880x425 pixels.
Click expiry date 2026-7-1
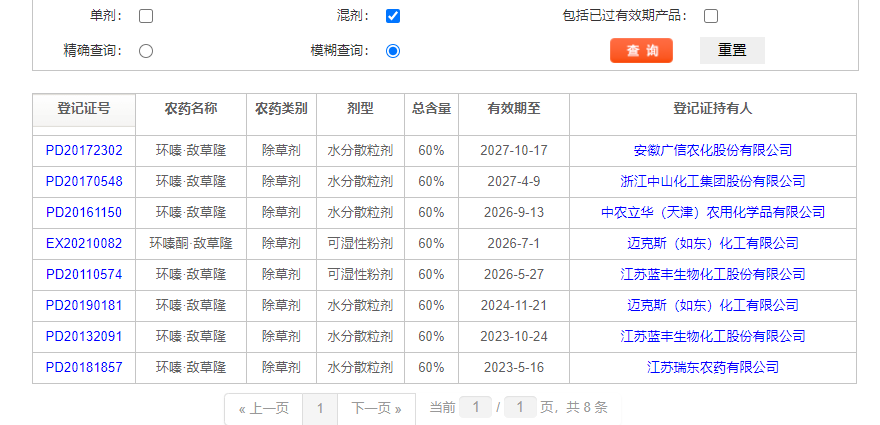click(514, 243)
